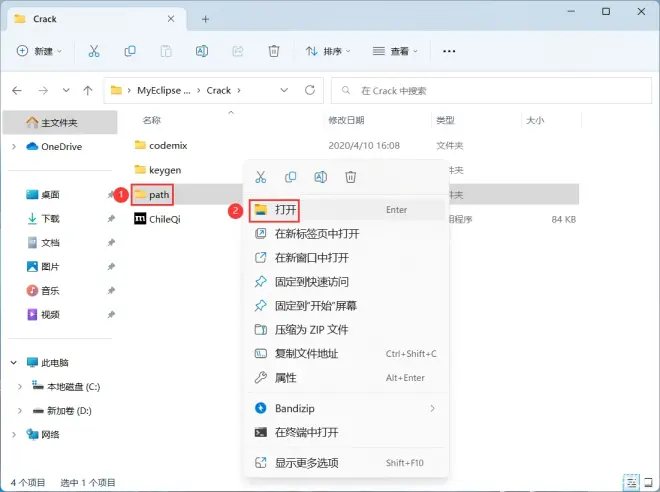Image resolution: width=660 pixels, height=492 pixels.
Task: Select the path folder
Action: (x=152, y=194)
